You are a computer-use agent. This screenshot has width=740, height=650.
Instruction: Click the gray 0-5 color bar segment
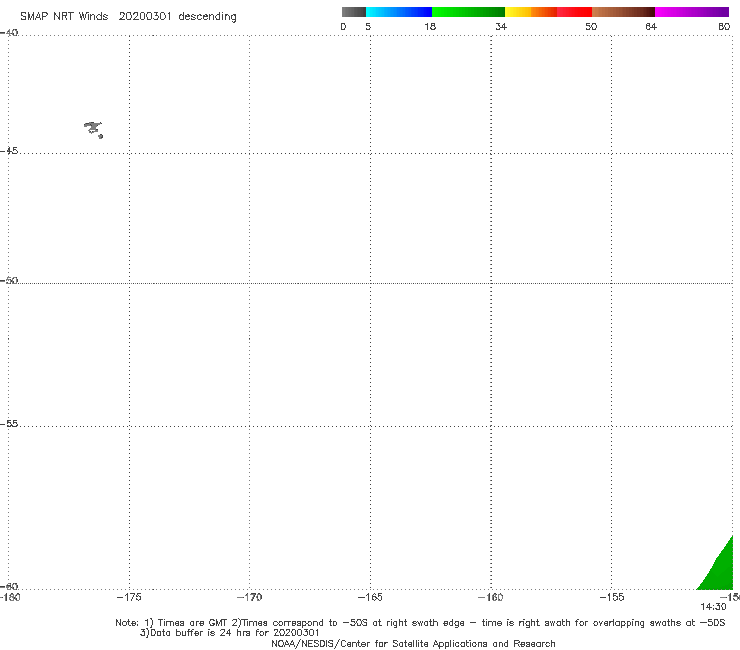click(354, 12)
